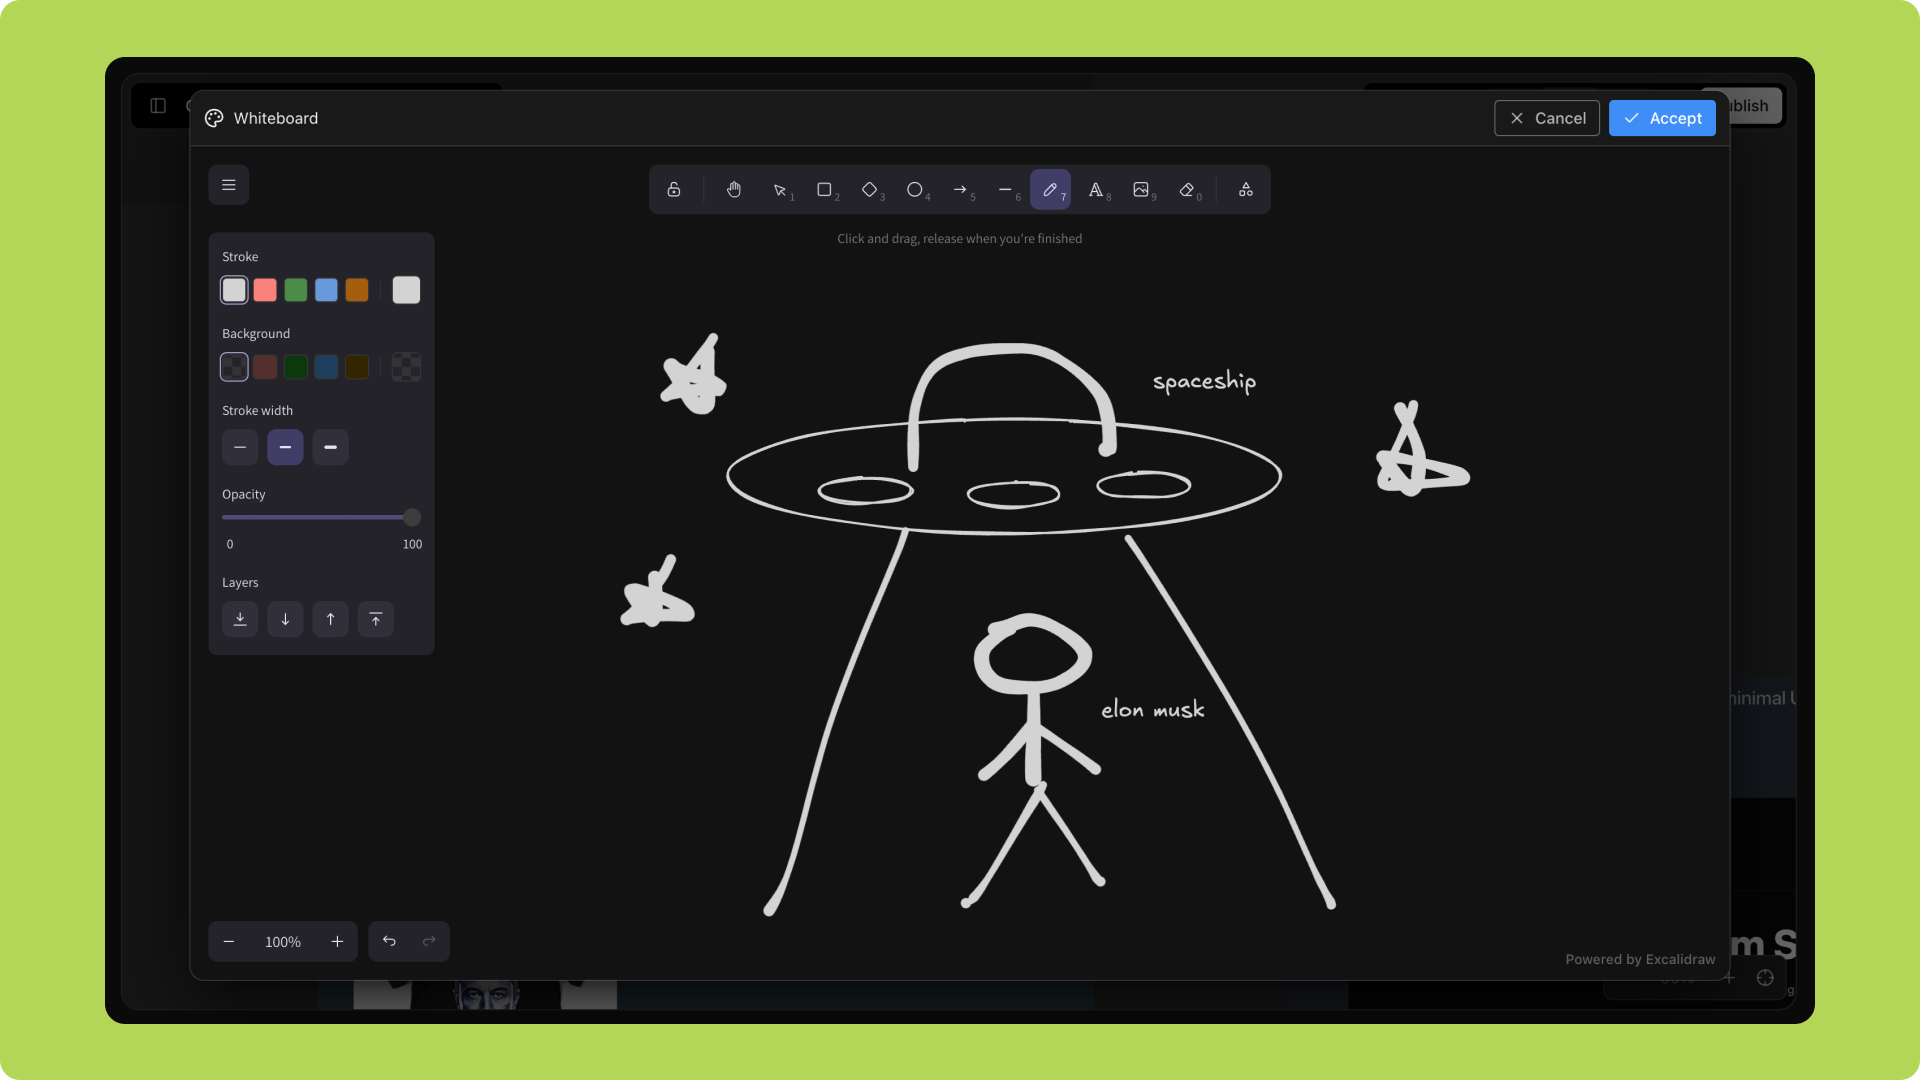Image resolution: width=1920 pixels, height=1080 pixels.
Task: Select the Hand pan tool
Action: [734, 190]
